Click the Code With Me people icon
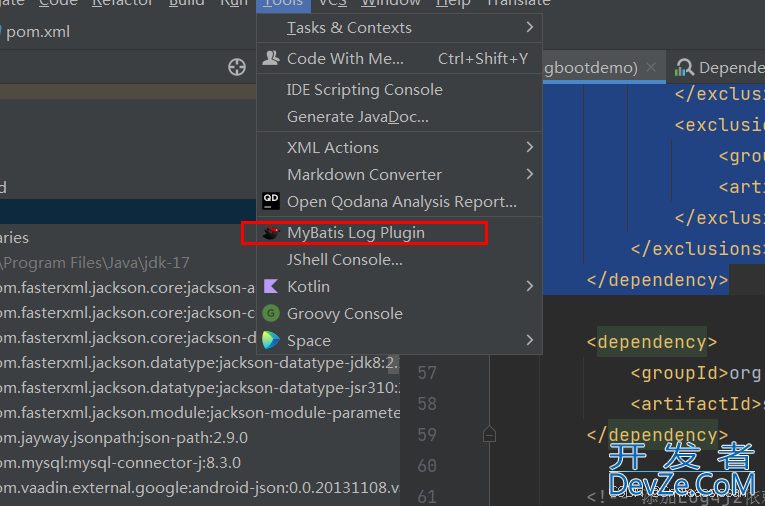 [x=271, y=58]
